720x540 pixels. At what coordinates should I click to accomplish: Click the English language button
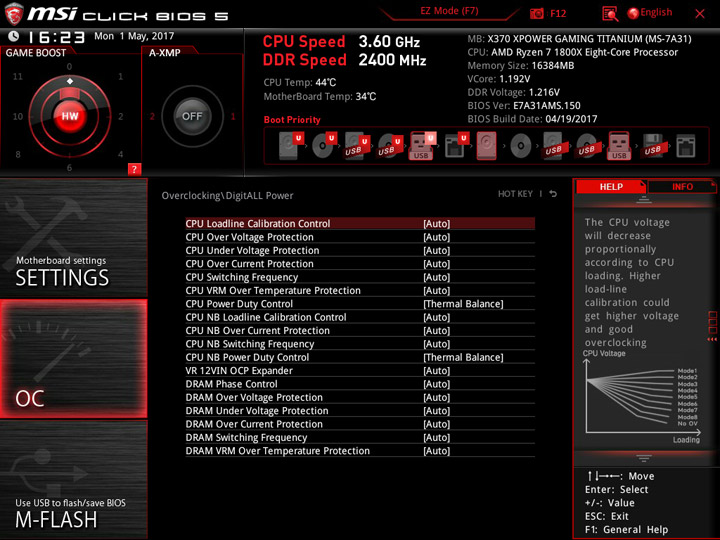(x=656, y=12)
